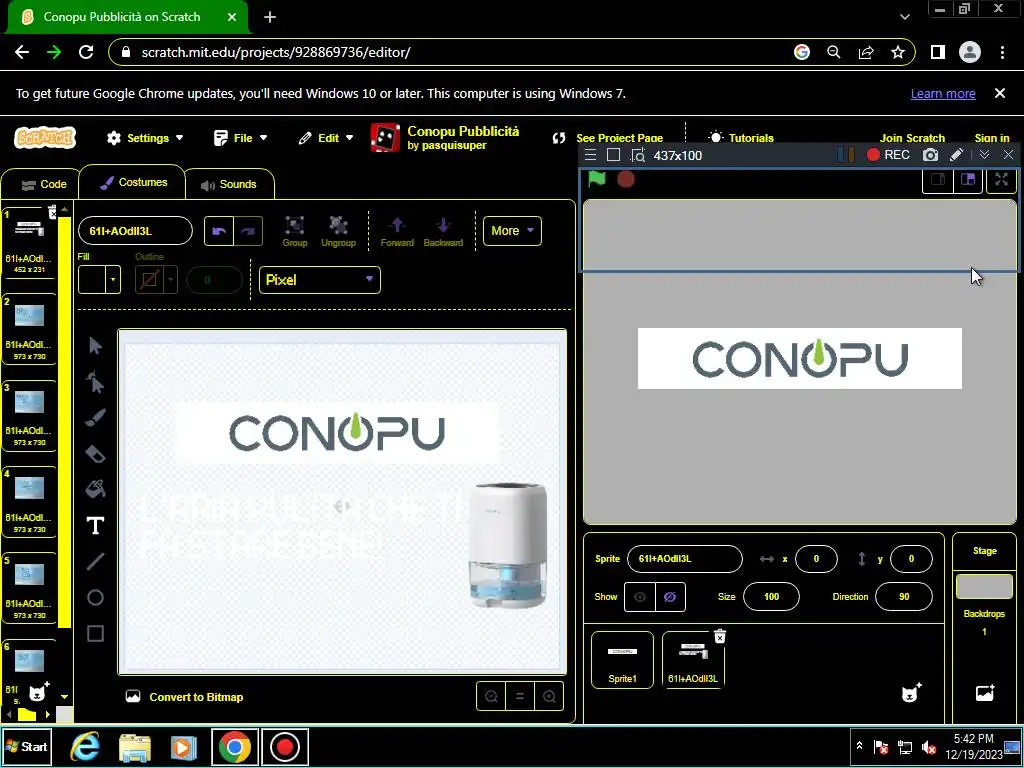This screenshot has height=768, width=1024.
Task: Switch to the Costumes tab
Action: (133, 182)
